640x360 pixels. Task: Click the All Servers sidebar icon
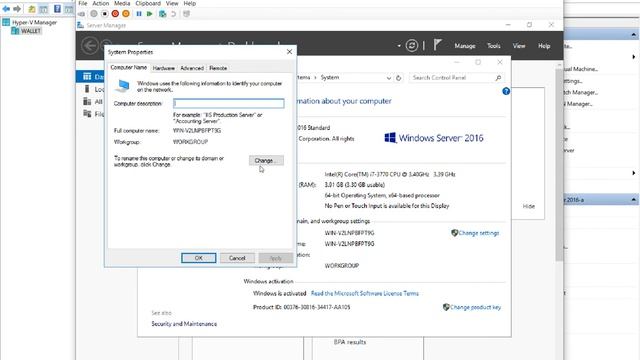[87, 101]
